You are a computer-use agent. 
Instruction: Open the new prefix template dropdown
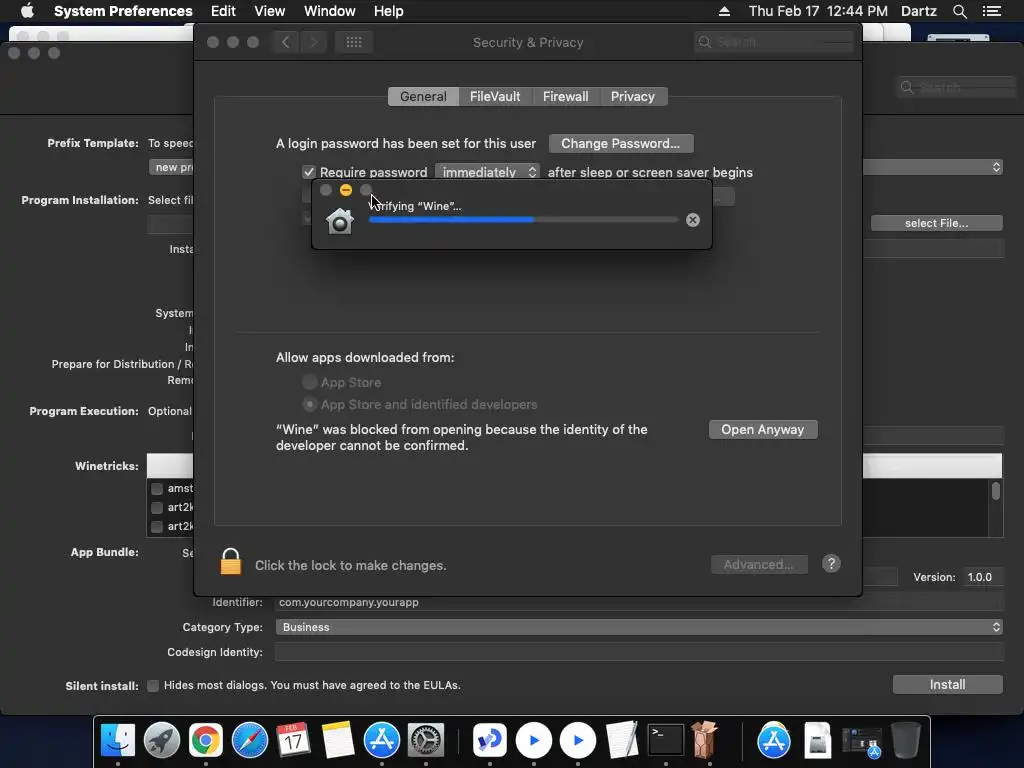tap(171, 167)
